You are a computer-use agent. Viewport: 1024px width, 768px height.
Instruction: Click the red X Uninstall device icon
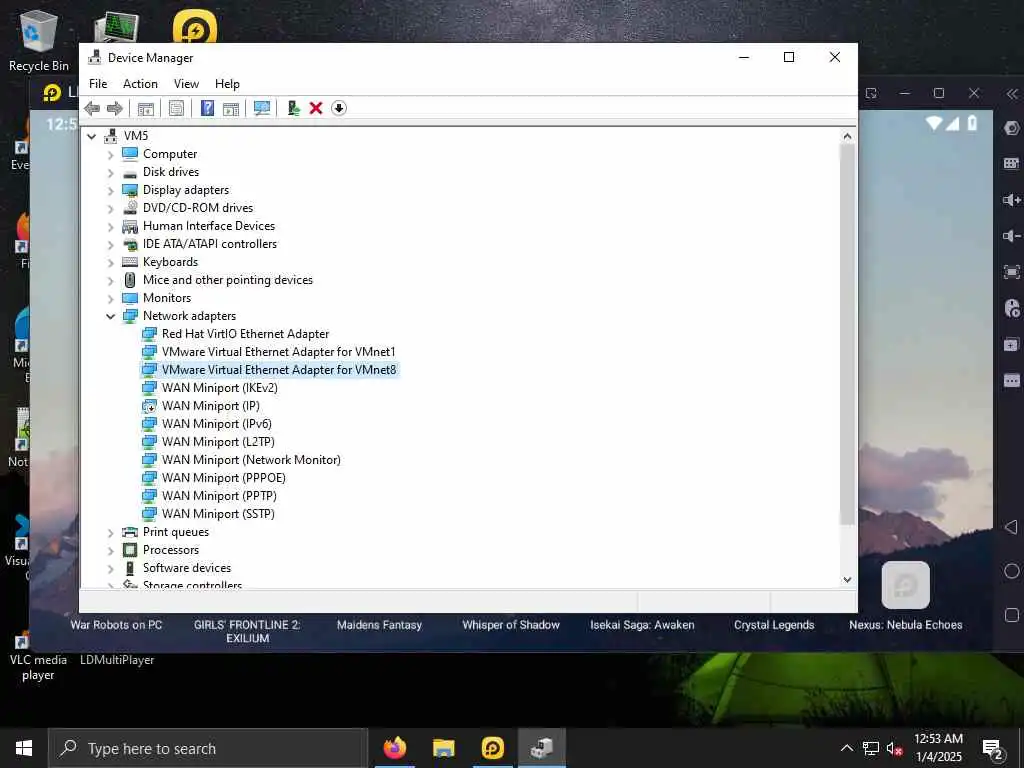[316, 108]
